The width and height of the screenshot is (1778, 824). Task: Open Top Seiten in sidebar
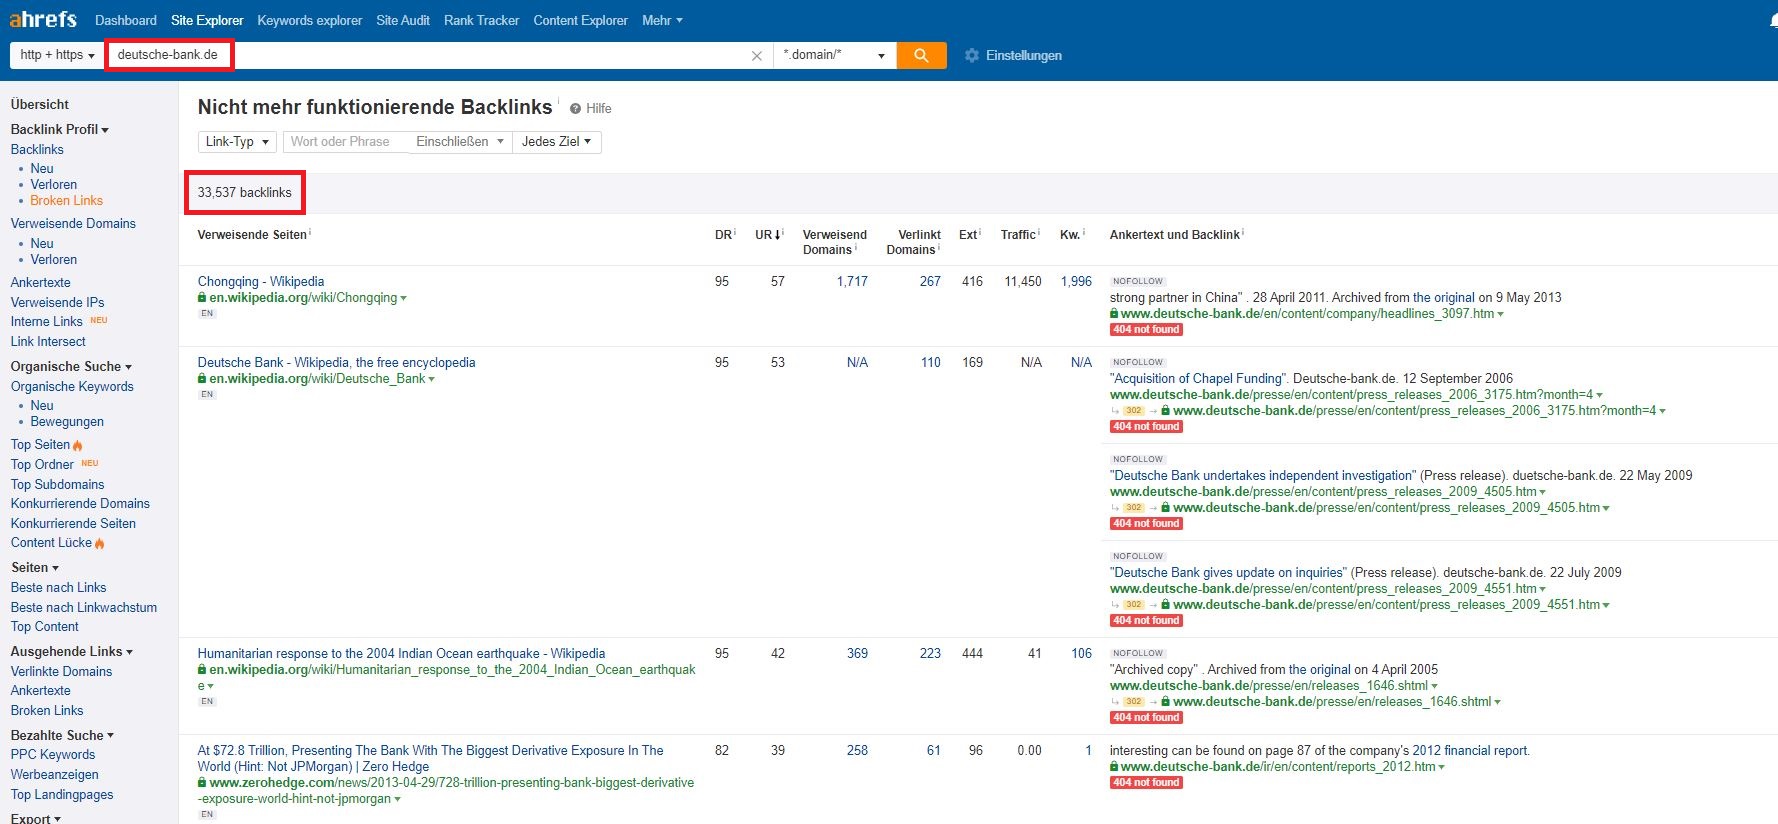tap(41, 445)
